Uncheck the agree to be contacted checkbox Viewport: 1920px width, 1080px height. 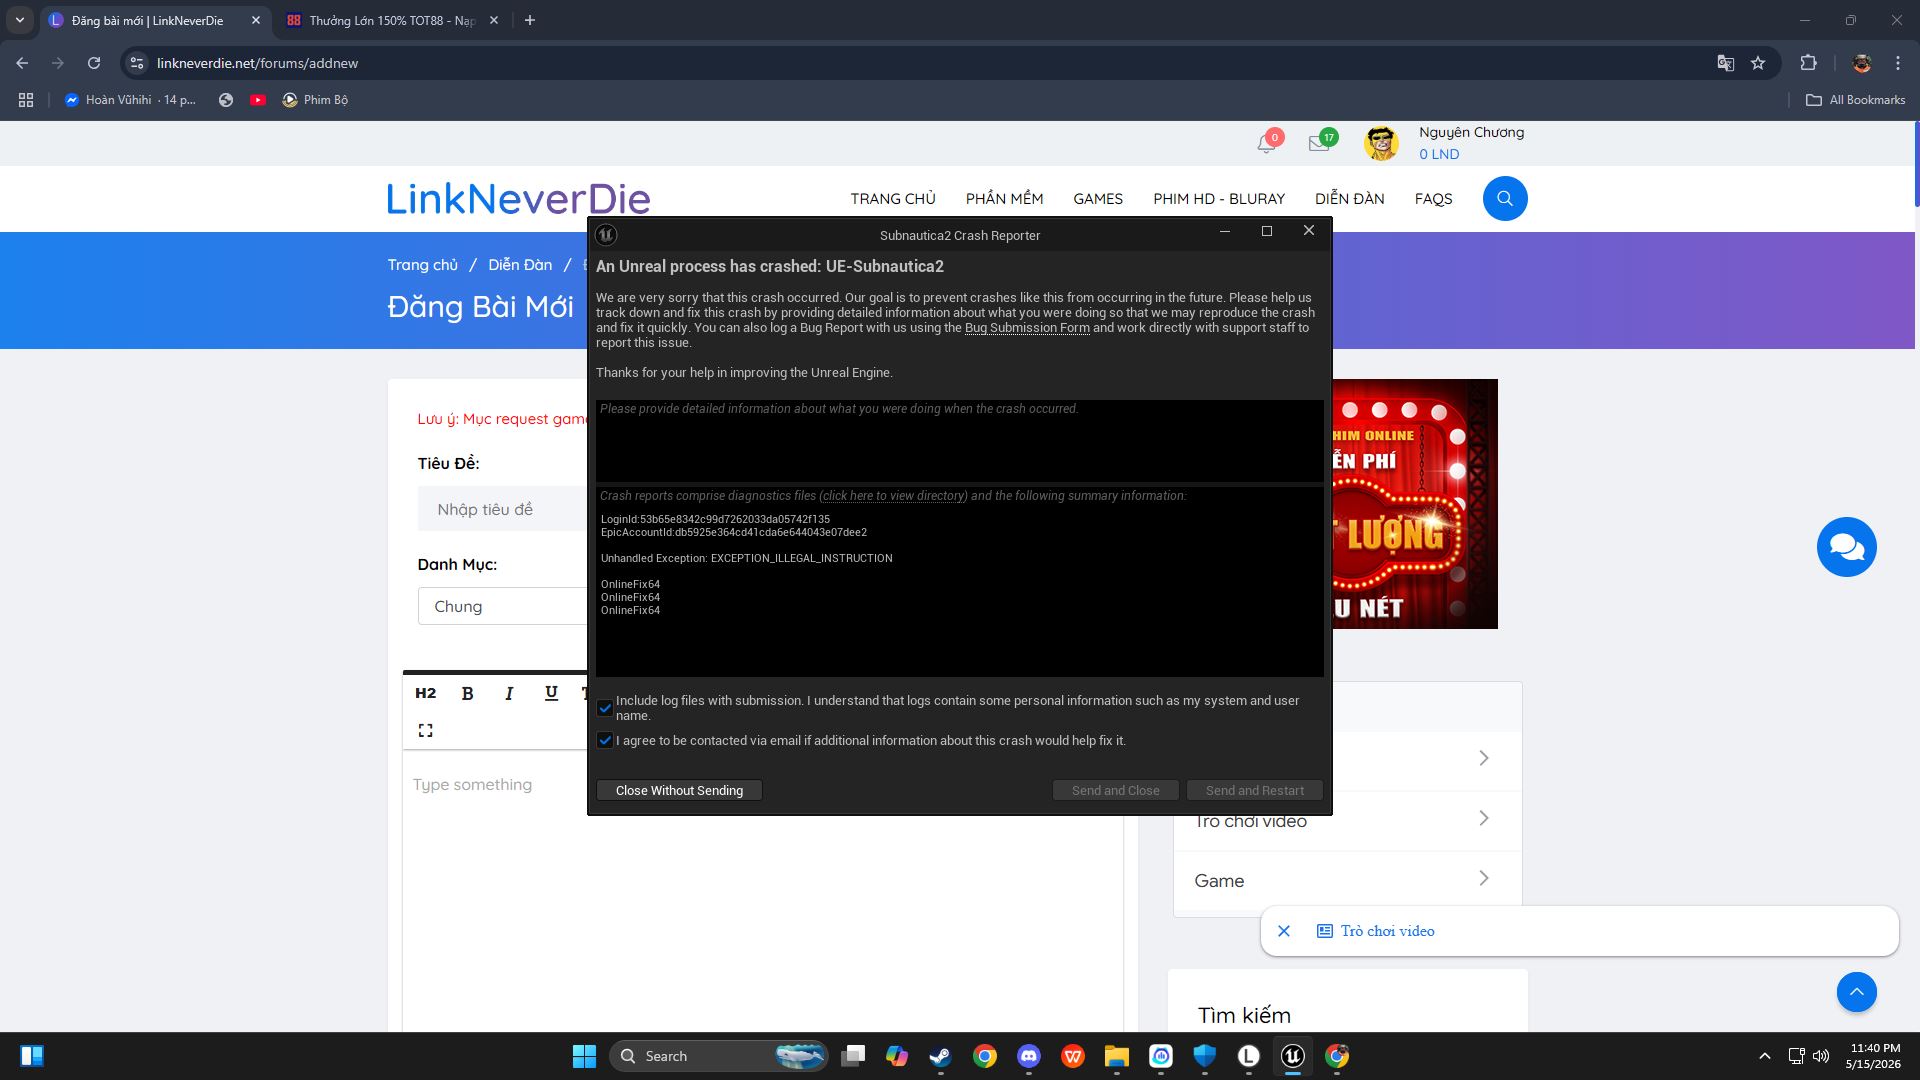(x=605, y=741)
